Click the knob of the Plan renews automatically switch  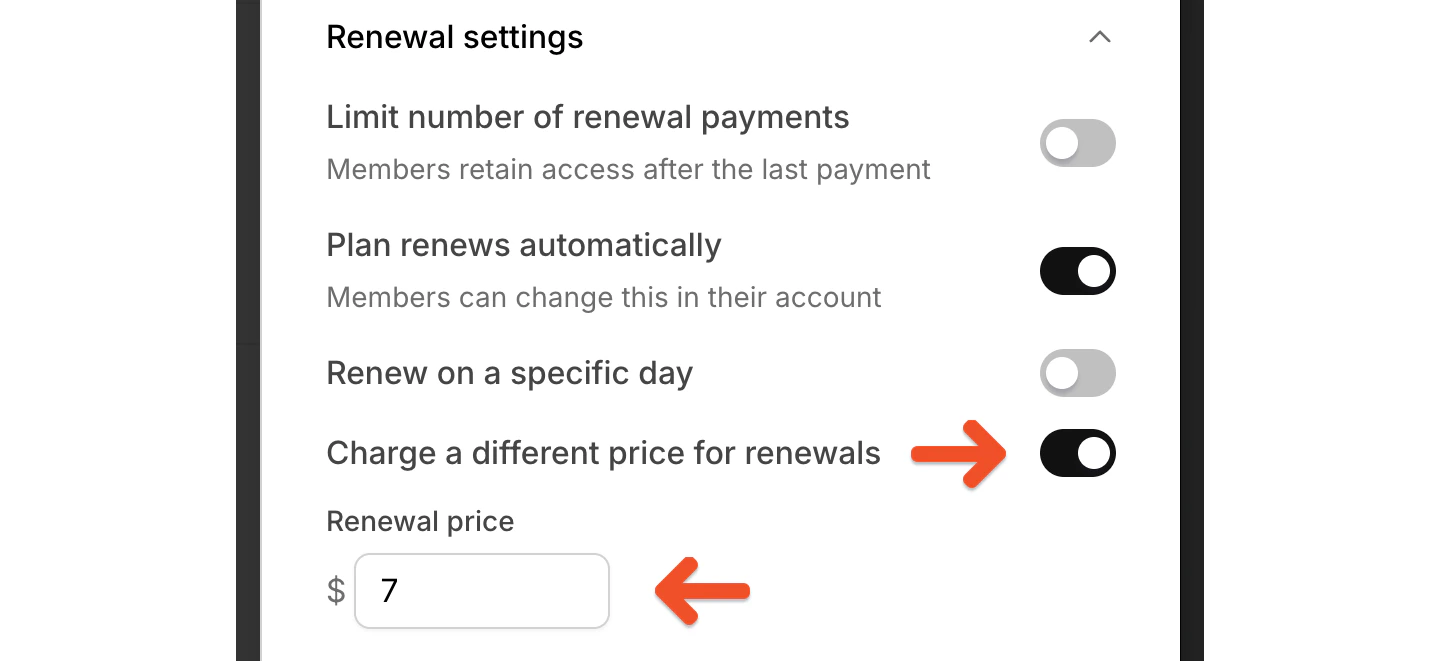(x=1095, y=271)
